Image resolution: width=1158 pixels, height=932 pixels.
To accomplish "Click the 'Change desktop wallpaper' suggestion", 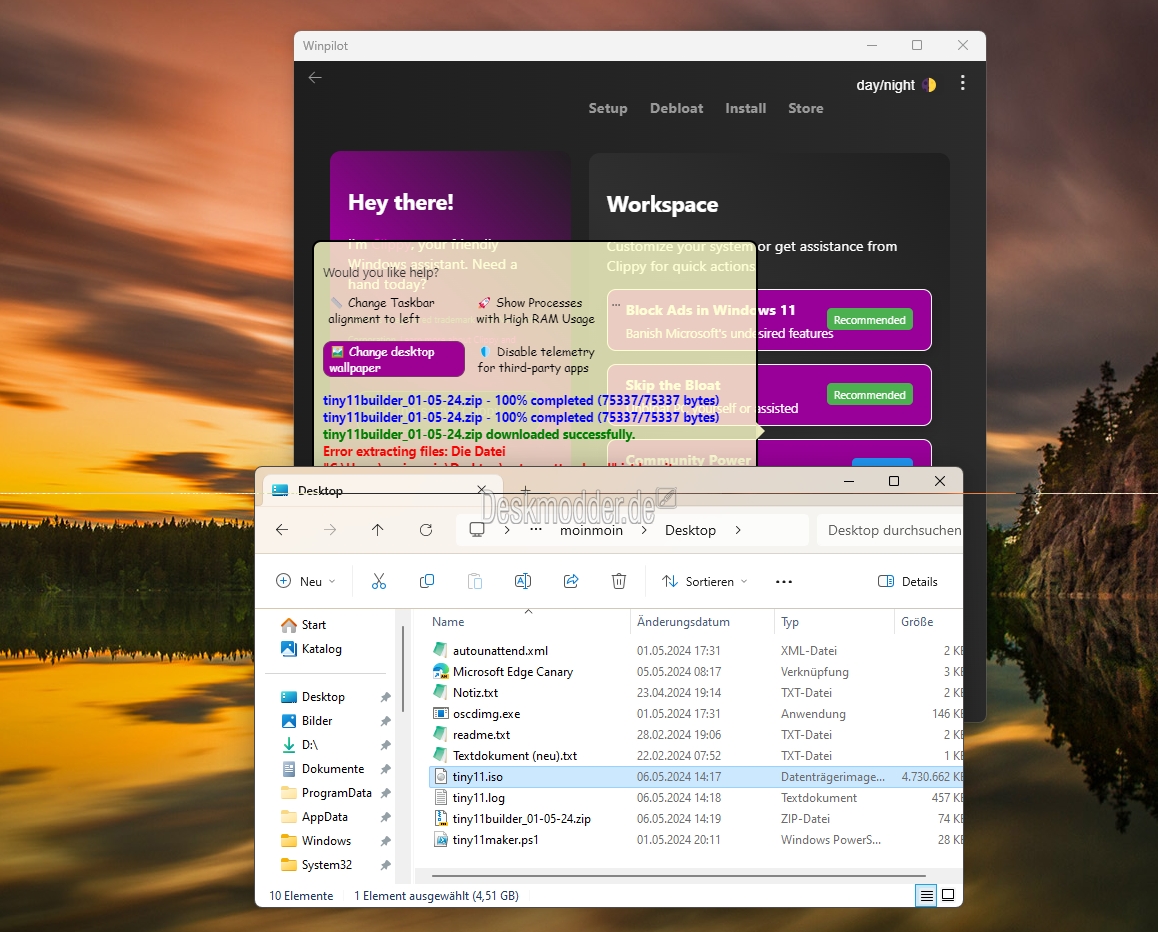I will (394, 359).
